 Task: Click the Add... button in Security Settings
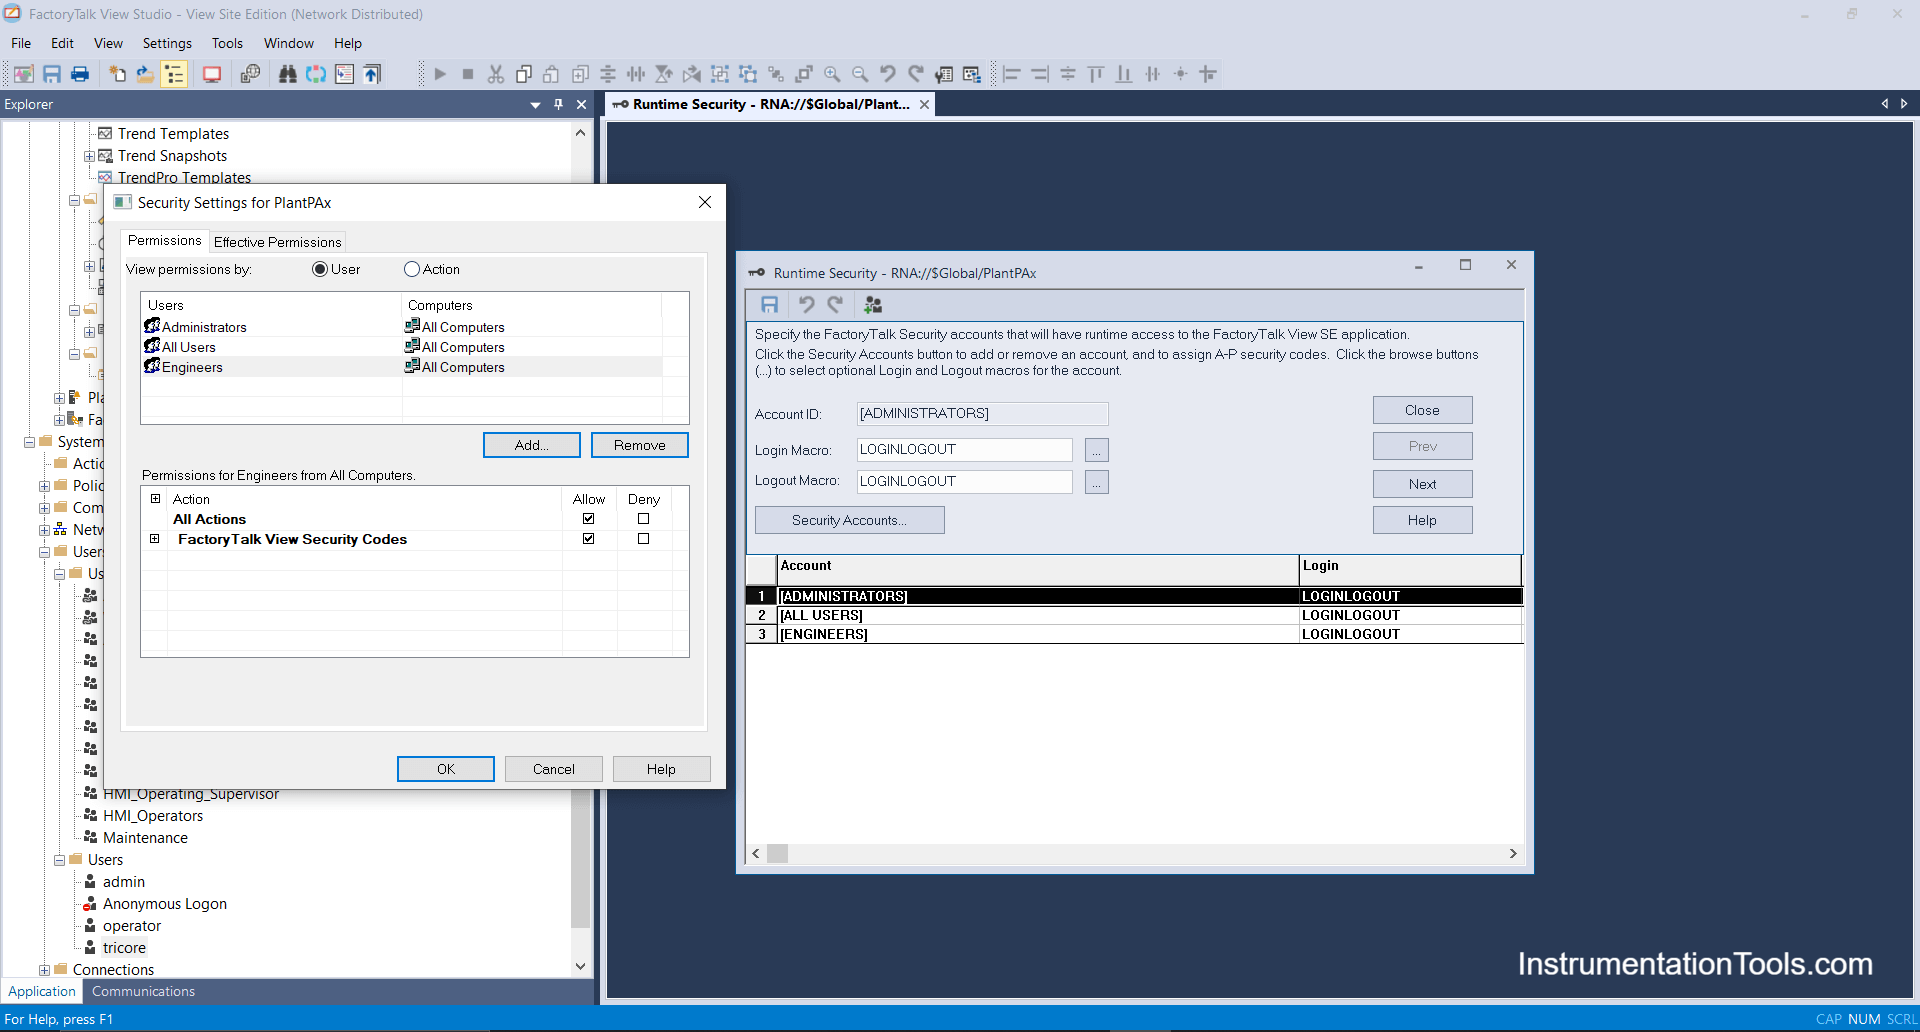coord(532,445)
